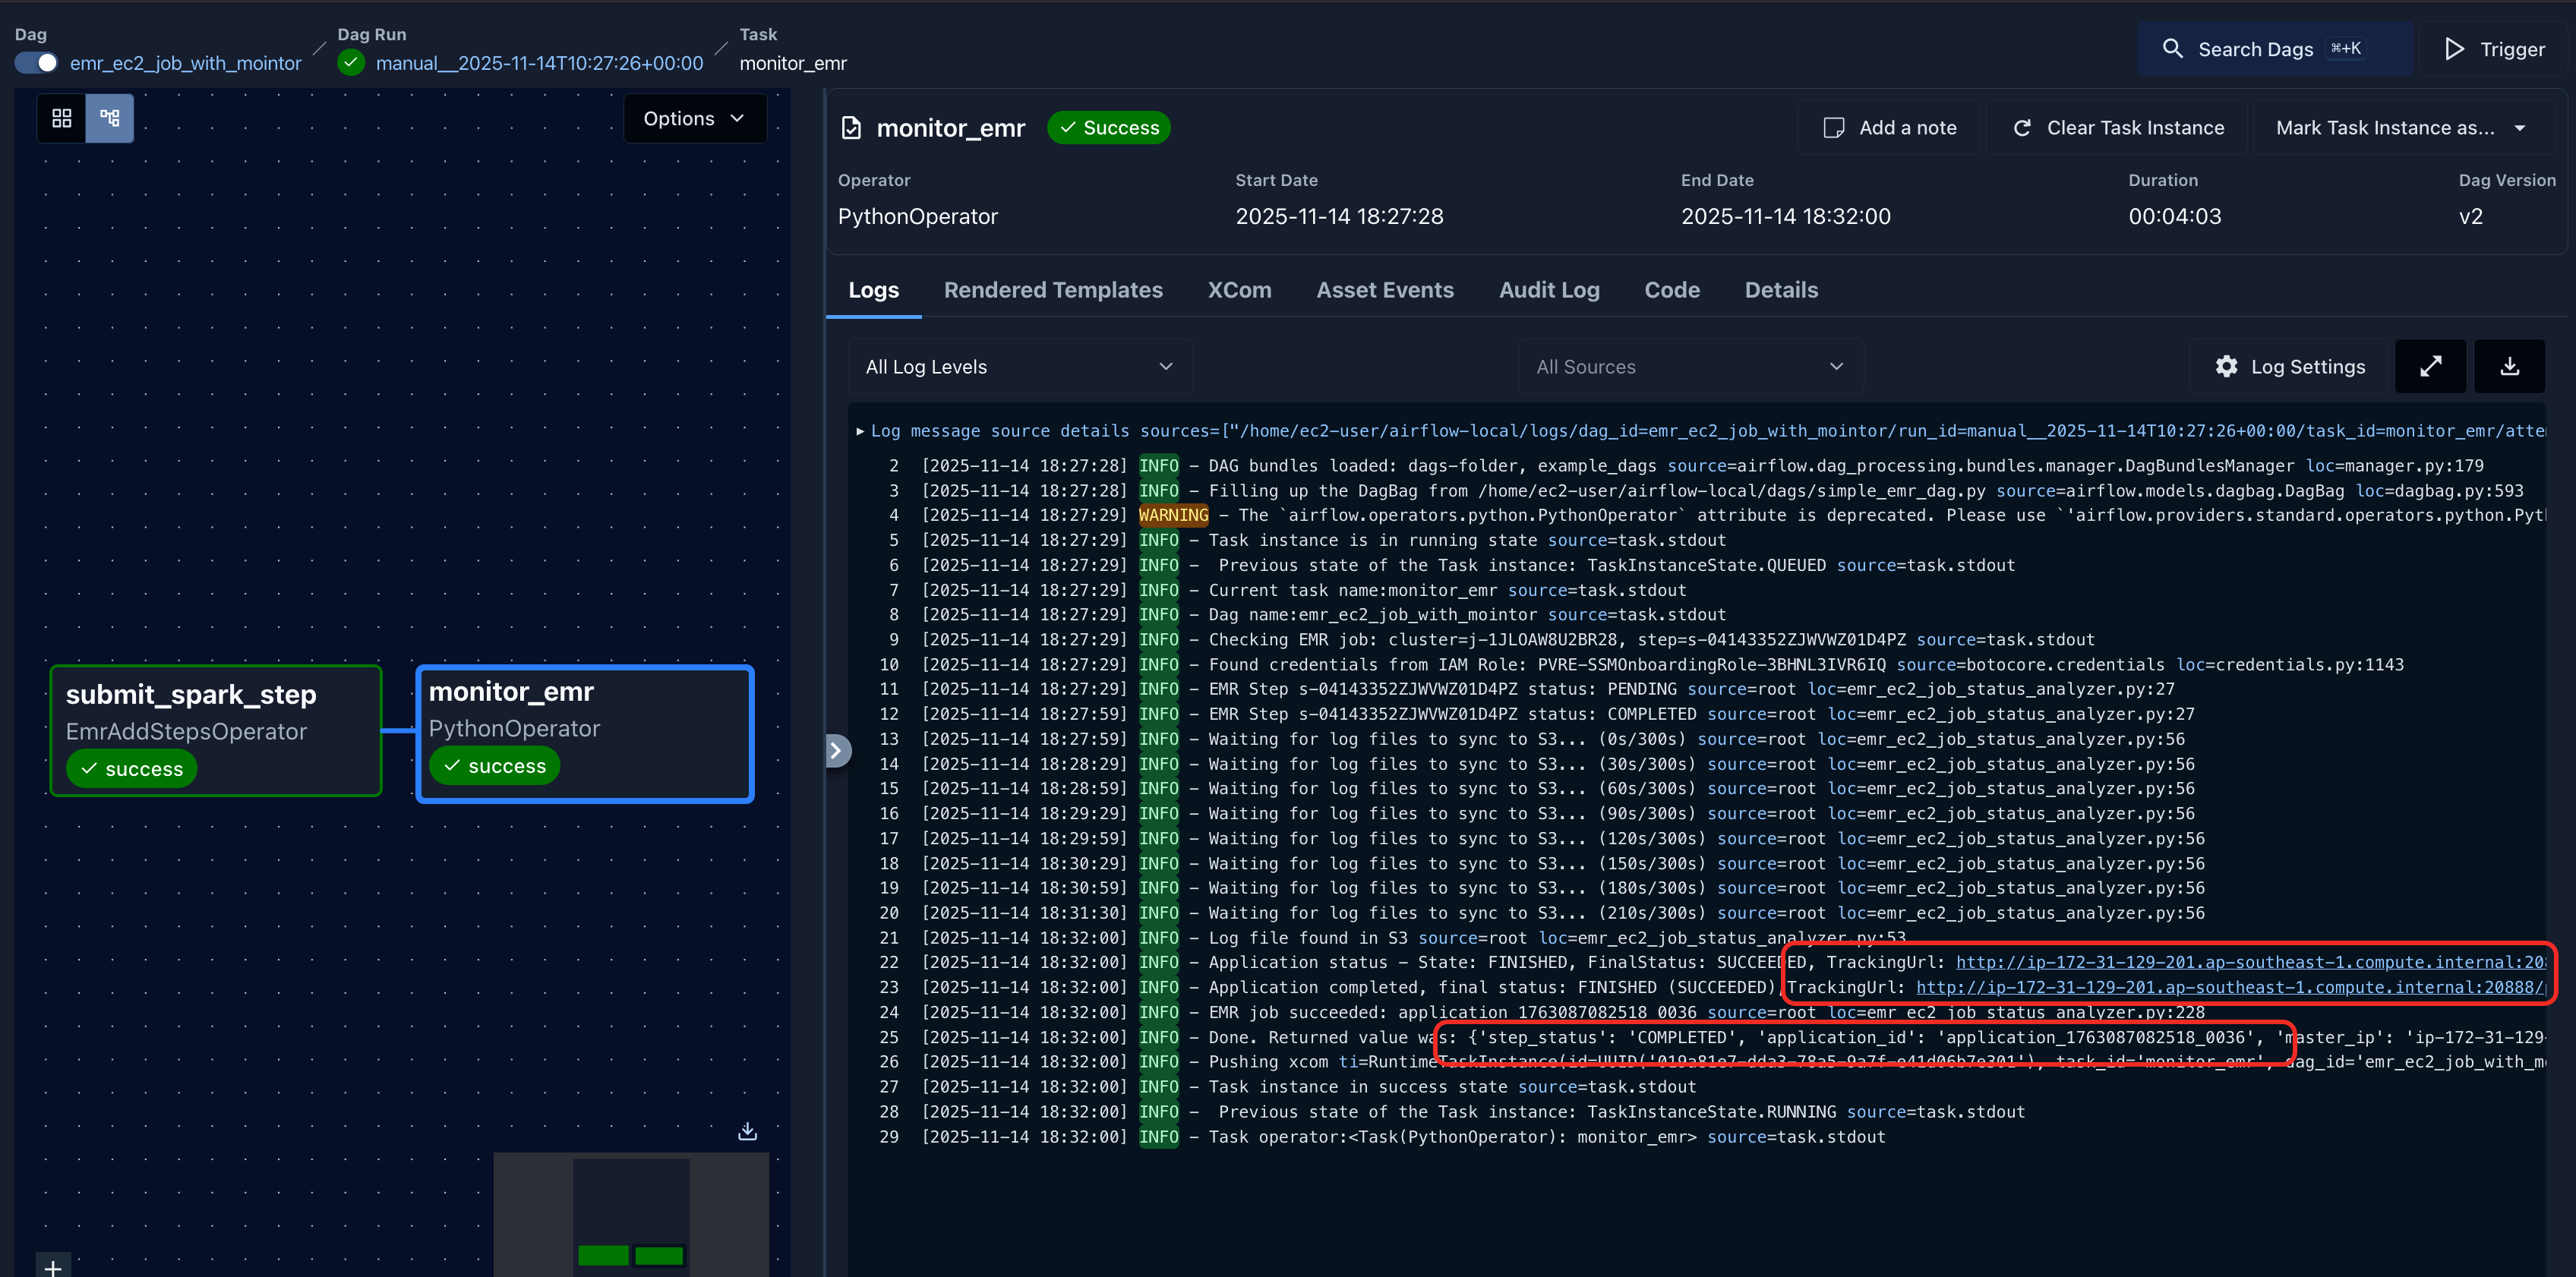Click the graph minimap thumbnail

[631, 1213]
